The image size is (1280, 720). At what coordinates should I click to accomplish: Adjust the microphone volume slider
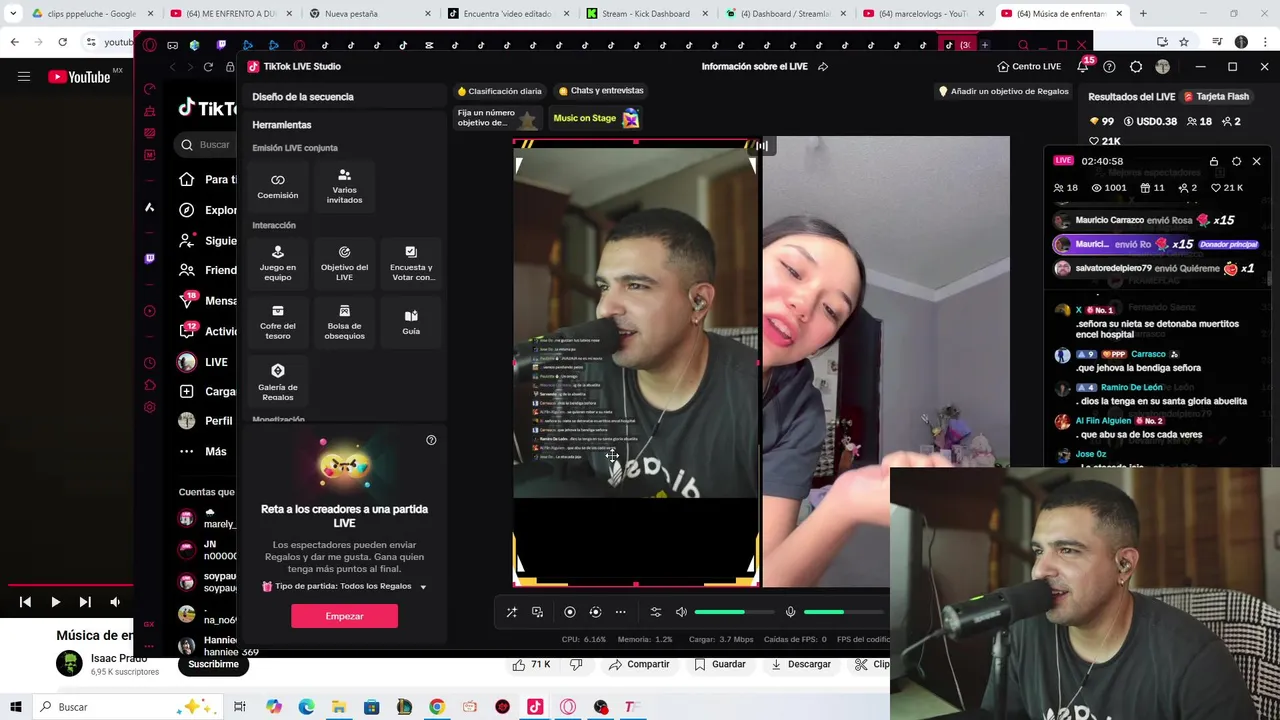(x=843, y=612)
